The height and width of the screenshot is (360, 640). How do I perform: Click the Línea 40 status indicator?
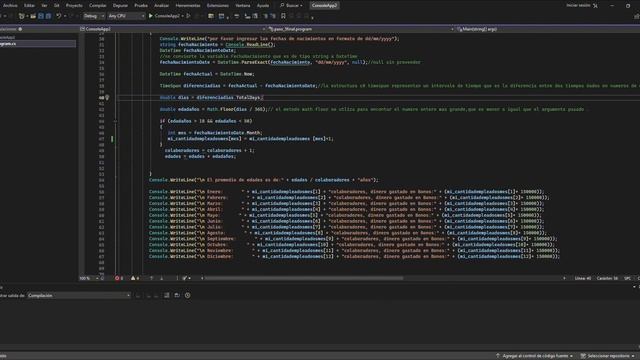pyautogui.click(x=582, y=278)
